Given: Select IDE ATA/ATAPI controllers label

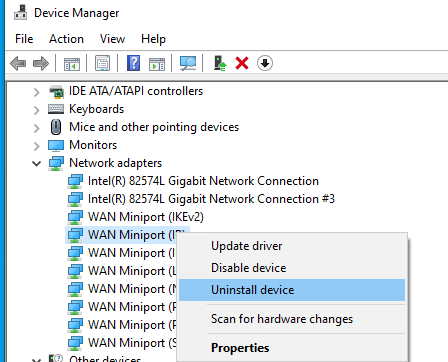Looking at the screenshot, I should (136, 91).
